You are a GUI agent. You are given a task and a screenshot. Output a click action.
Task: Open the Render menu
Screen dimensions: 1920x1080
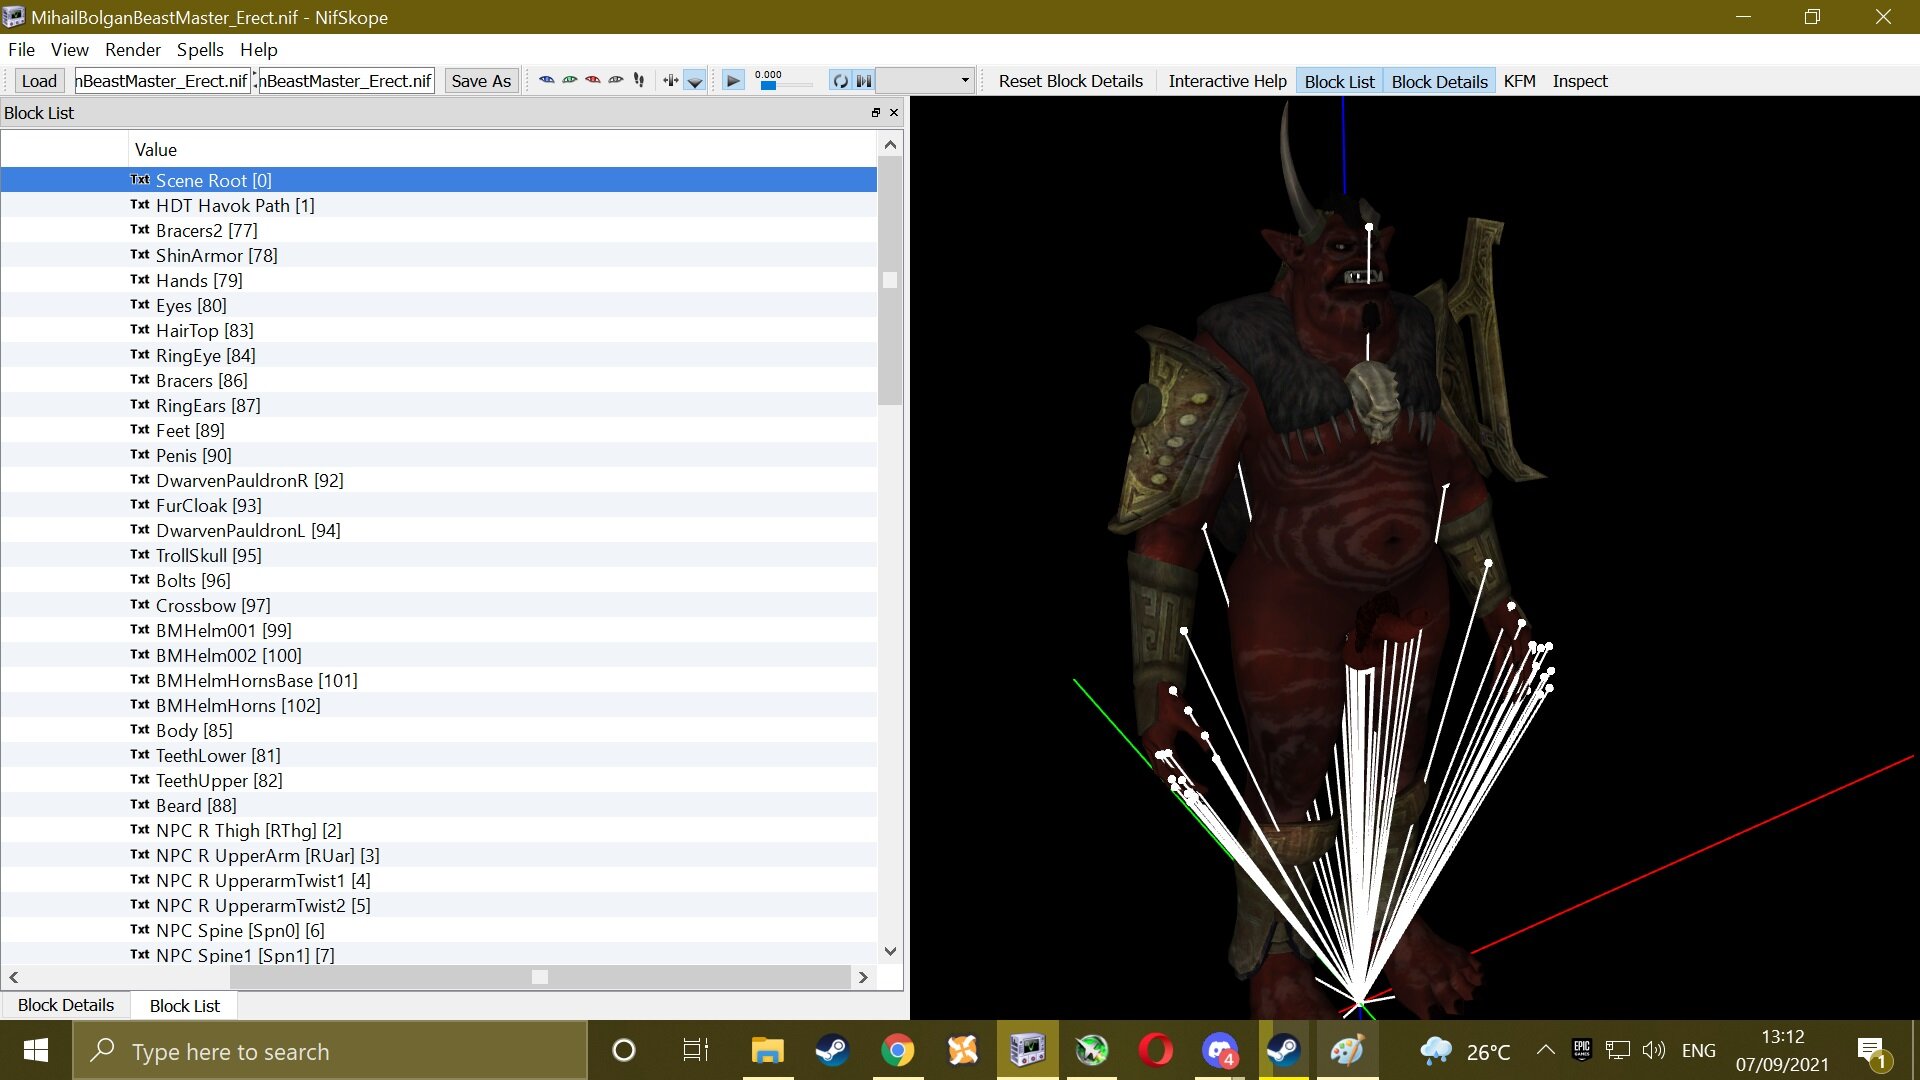click(x=133, y=49)
